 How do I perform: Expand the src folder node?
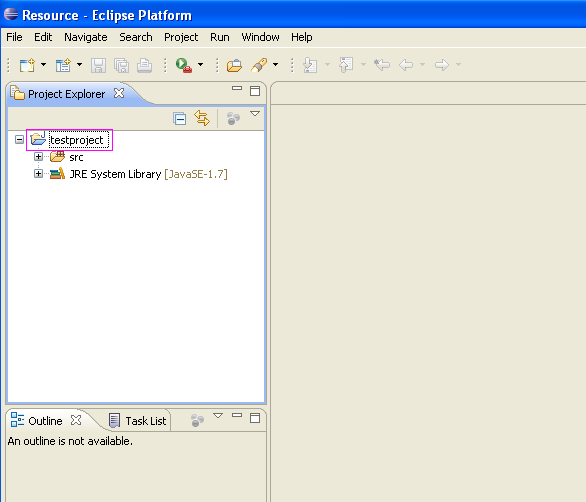coord(38,157)
